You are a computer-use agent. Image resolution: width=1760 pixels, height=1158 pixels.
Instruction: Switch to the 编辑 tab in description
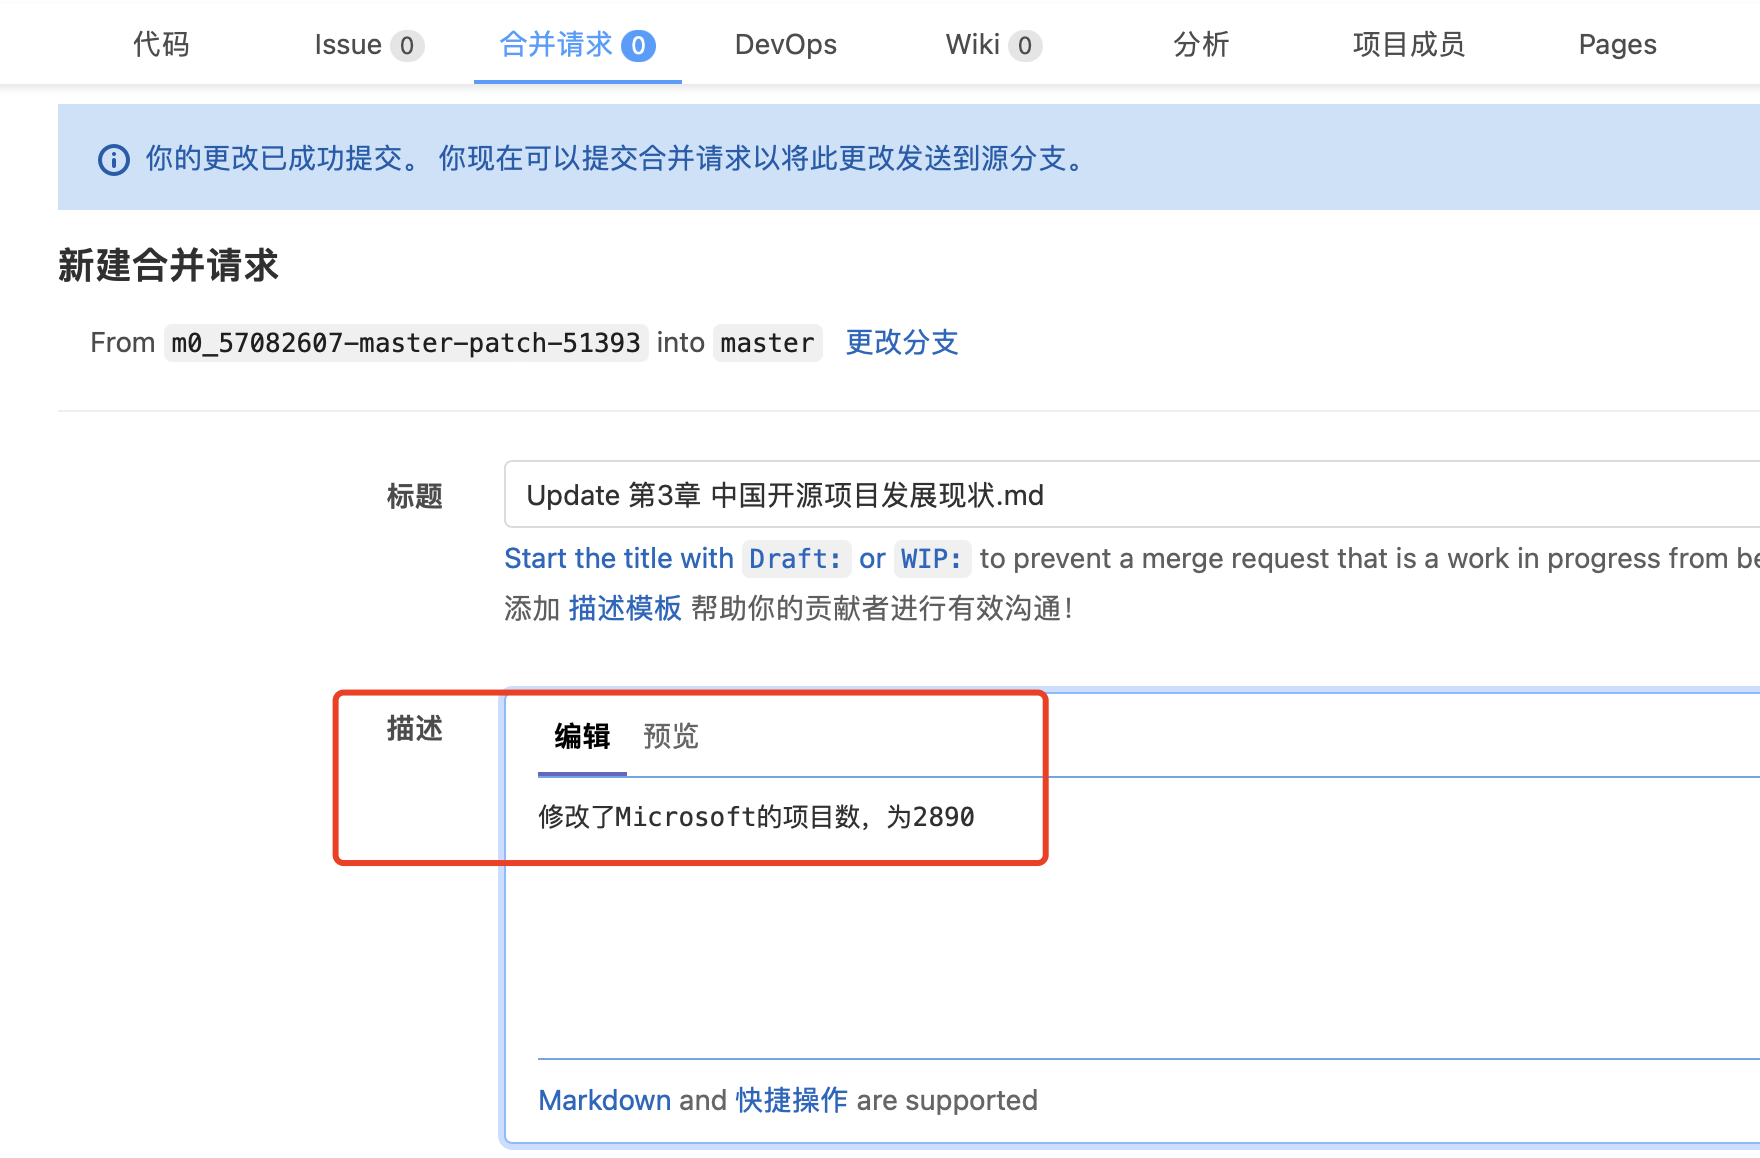coord(582,737)
